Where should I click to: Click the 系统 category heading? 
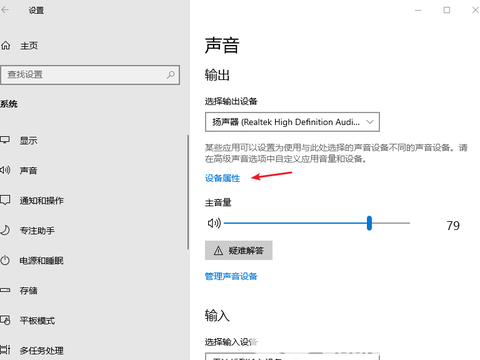pyautogui.click(x=9, y=104)
